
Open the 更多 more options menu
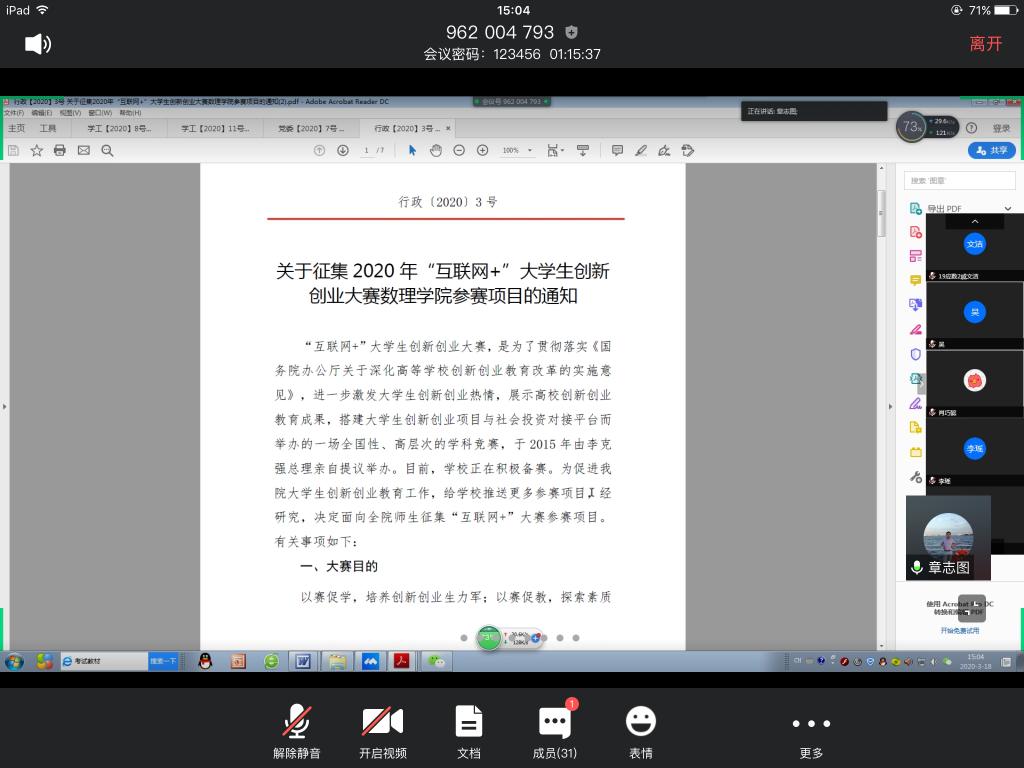coord(811,730)
